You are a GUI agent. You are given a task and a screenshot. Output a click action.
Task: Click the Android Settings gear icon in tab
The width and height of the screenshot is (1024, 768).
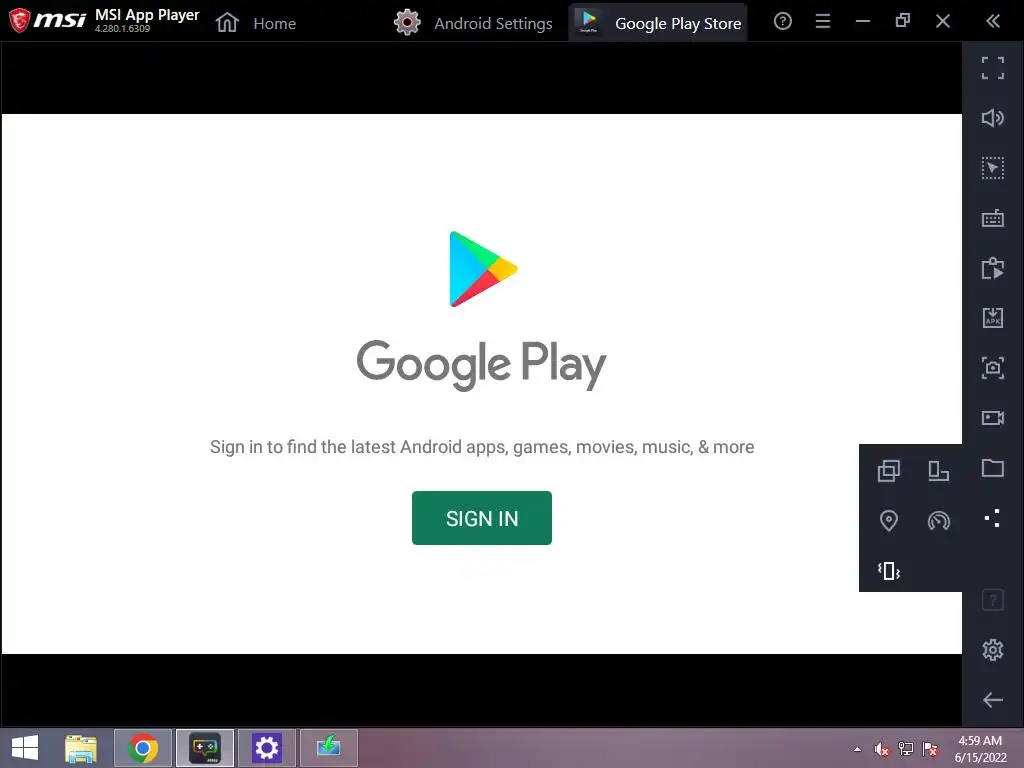[407, 23]
